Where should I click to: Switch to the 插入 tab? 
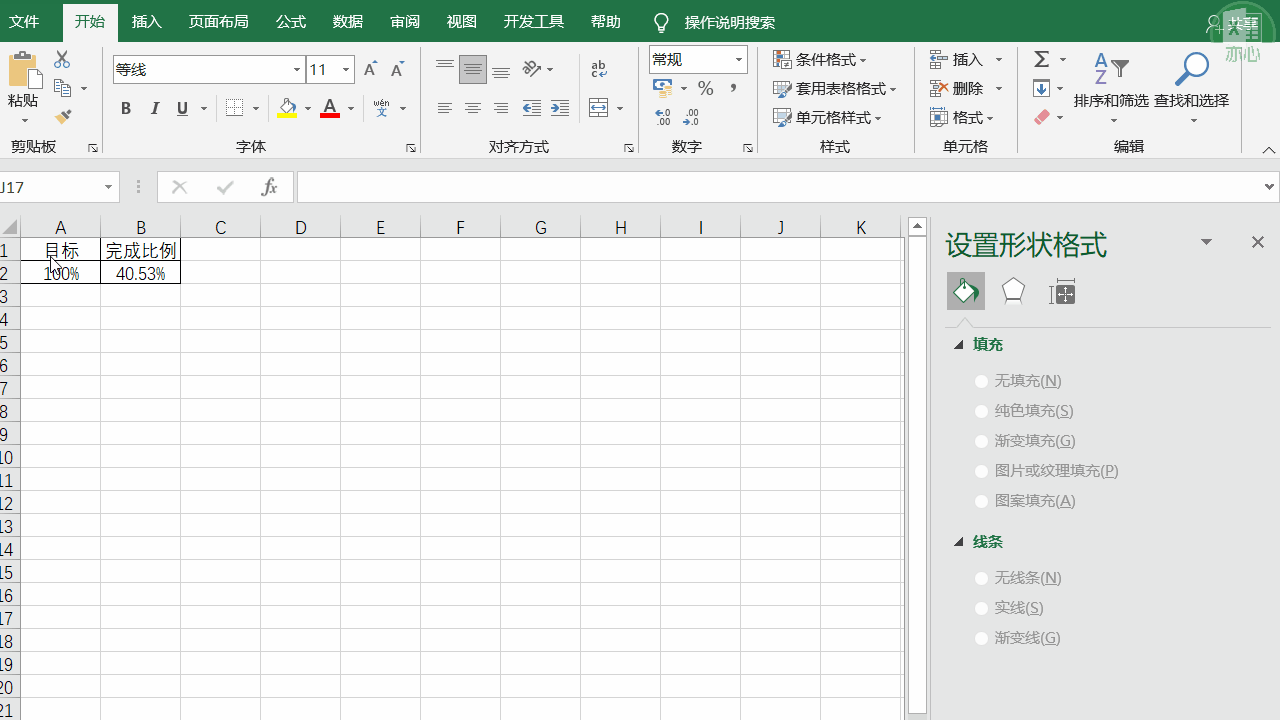point(147,21)
